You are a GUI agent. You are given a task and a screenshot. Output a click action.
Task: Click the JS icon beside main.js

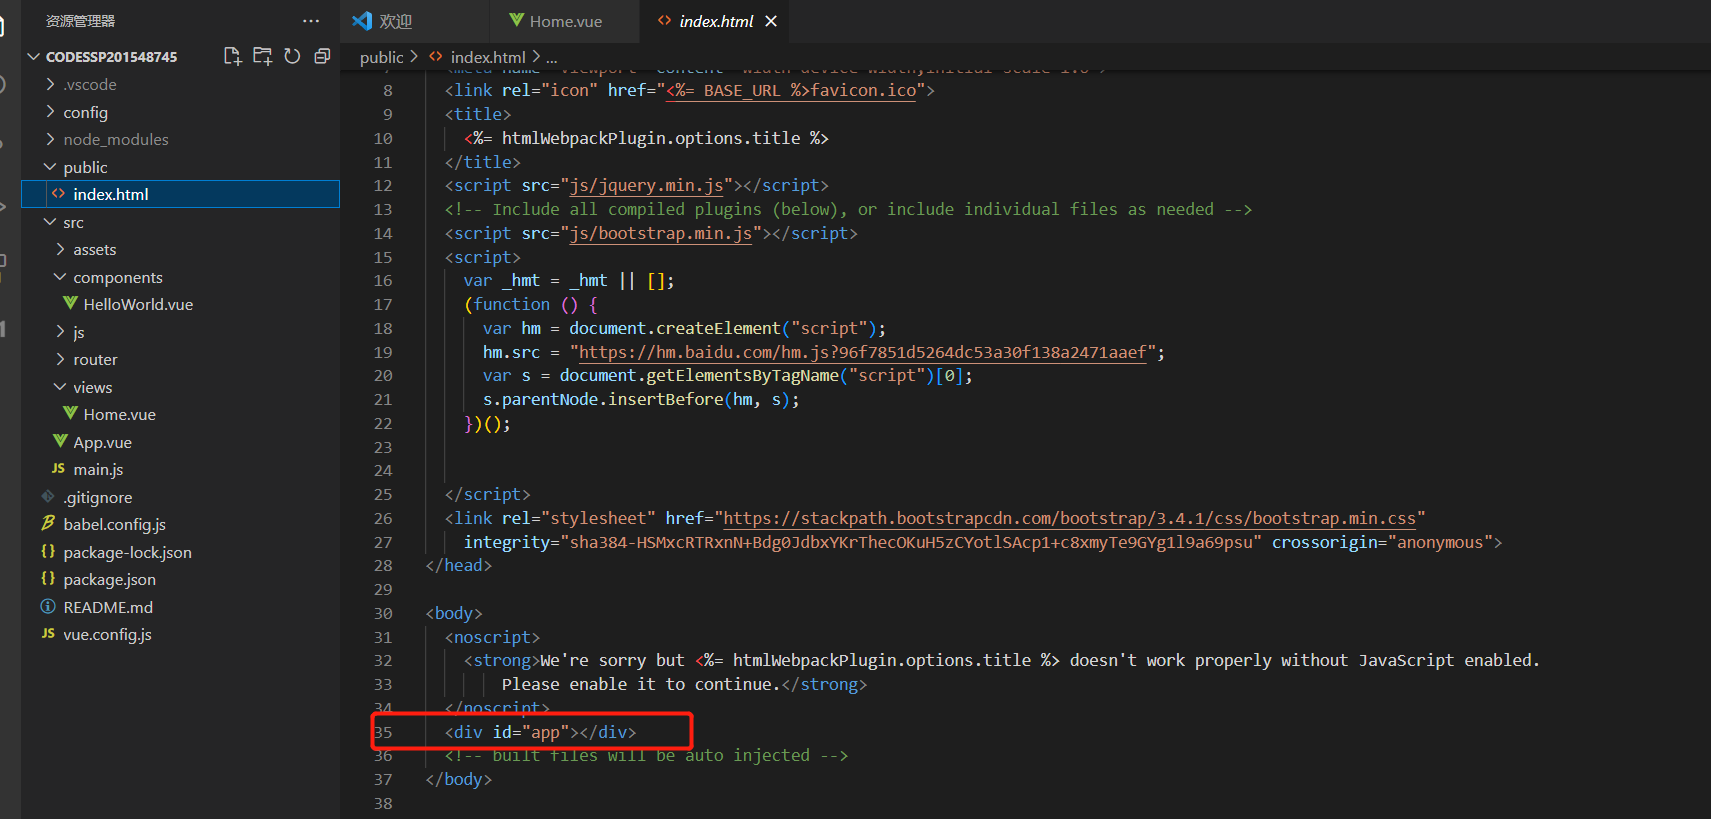[58, 468]
